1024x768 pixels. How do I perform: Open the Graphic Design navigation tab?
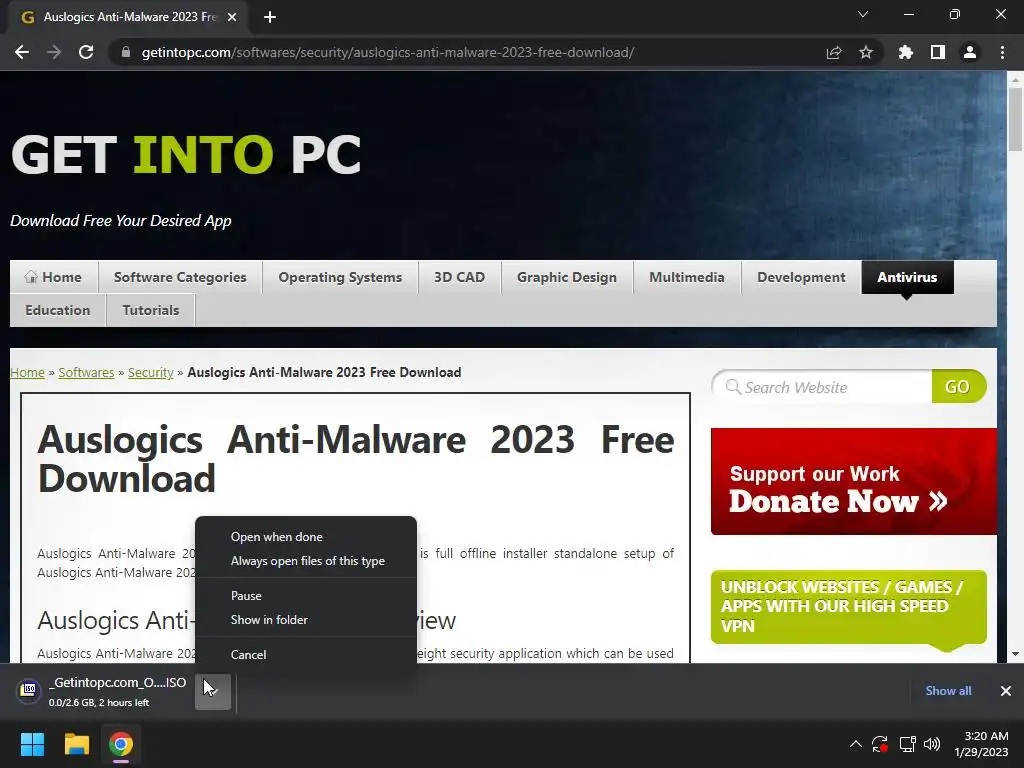point(567,277)
